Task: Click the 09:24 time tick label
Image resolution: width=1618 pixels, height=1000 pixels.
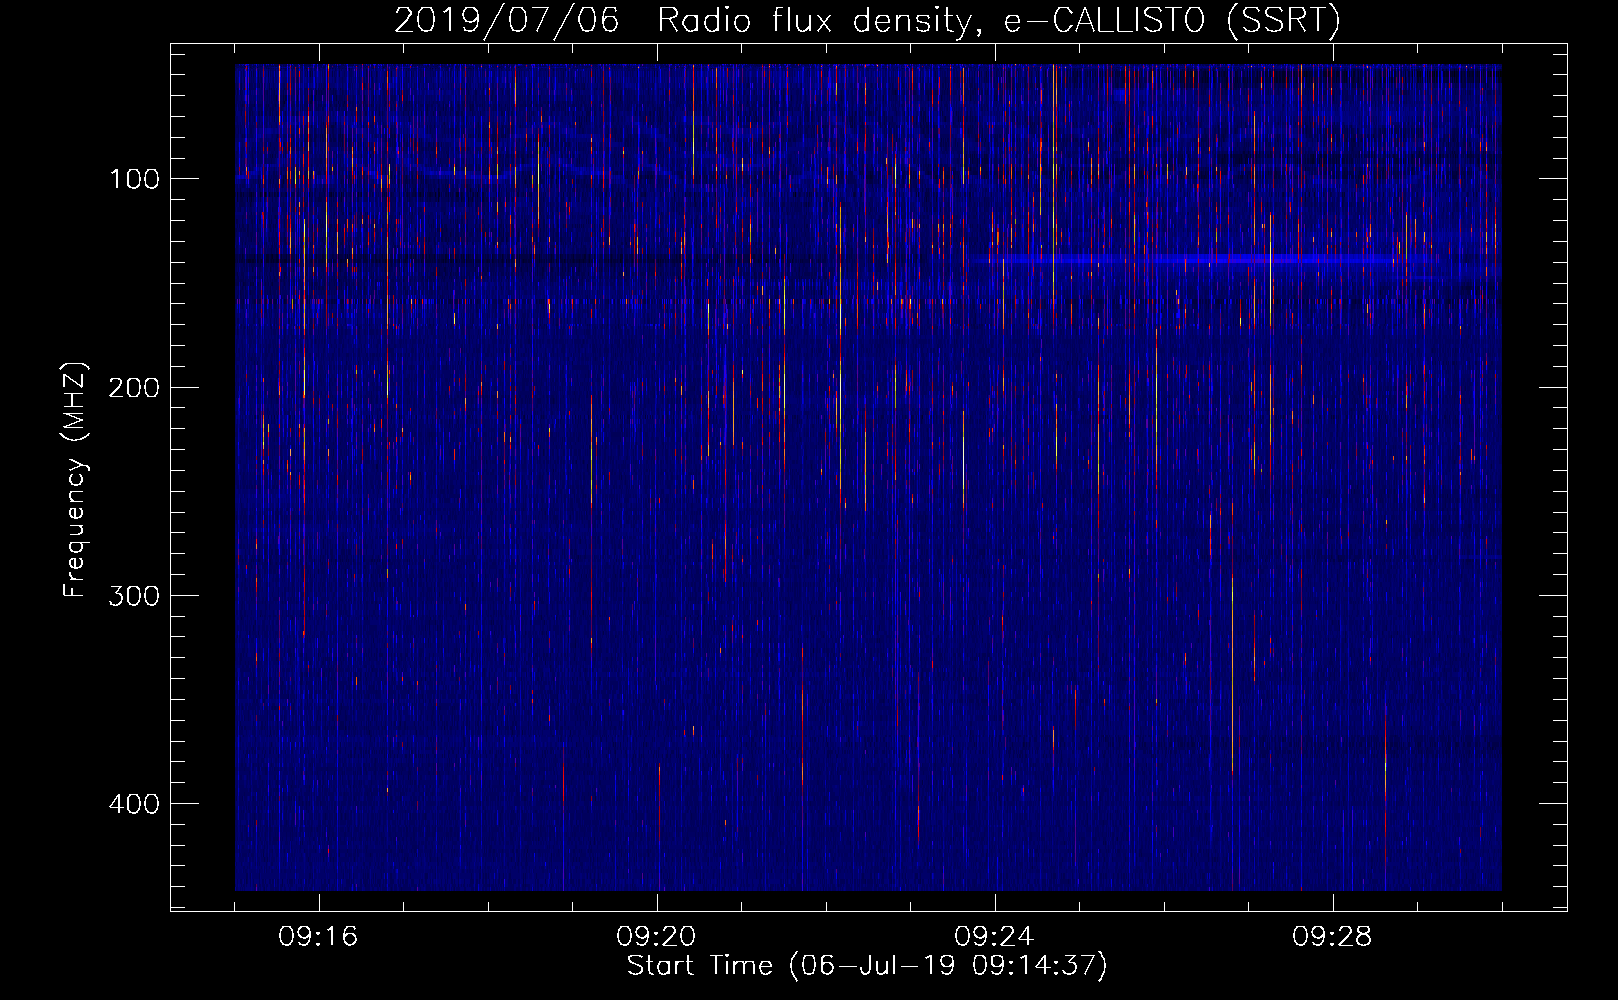Action: pos(994,937)
